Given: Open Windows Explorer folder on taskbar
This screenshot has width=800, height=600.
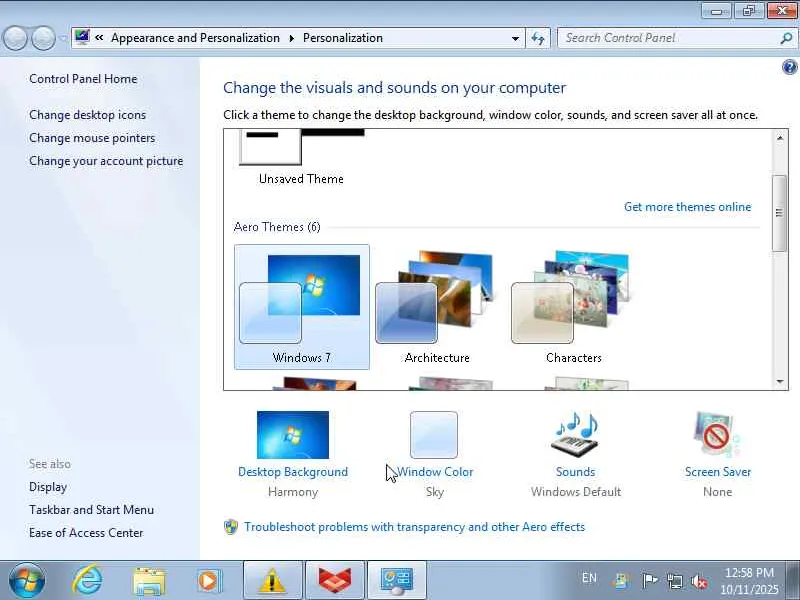Looking at the screenshot, I should pos(149,581).
